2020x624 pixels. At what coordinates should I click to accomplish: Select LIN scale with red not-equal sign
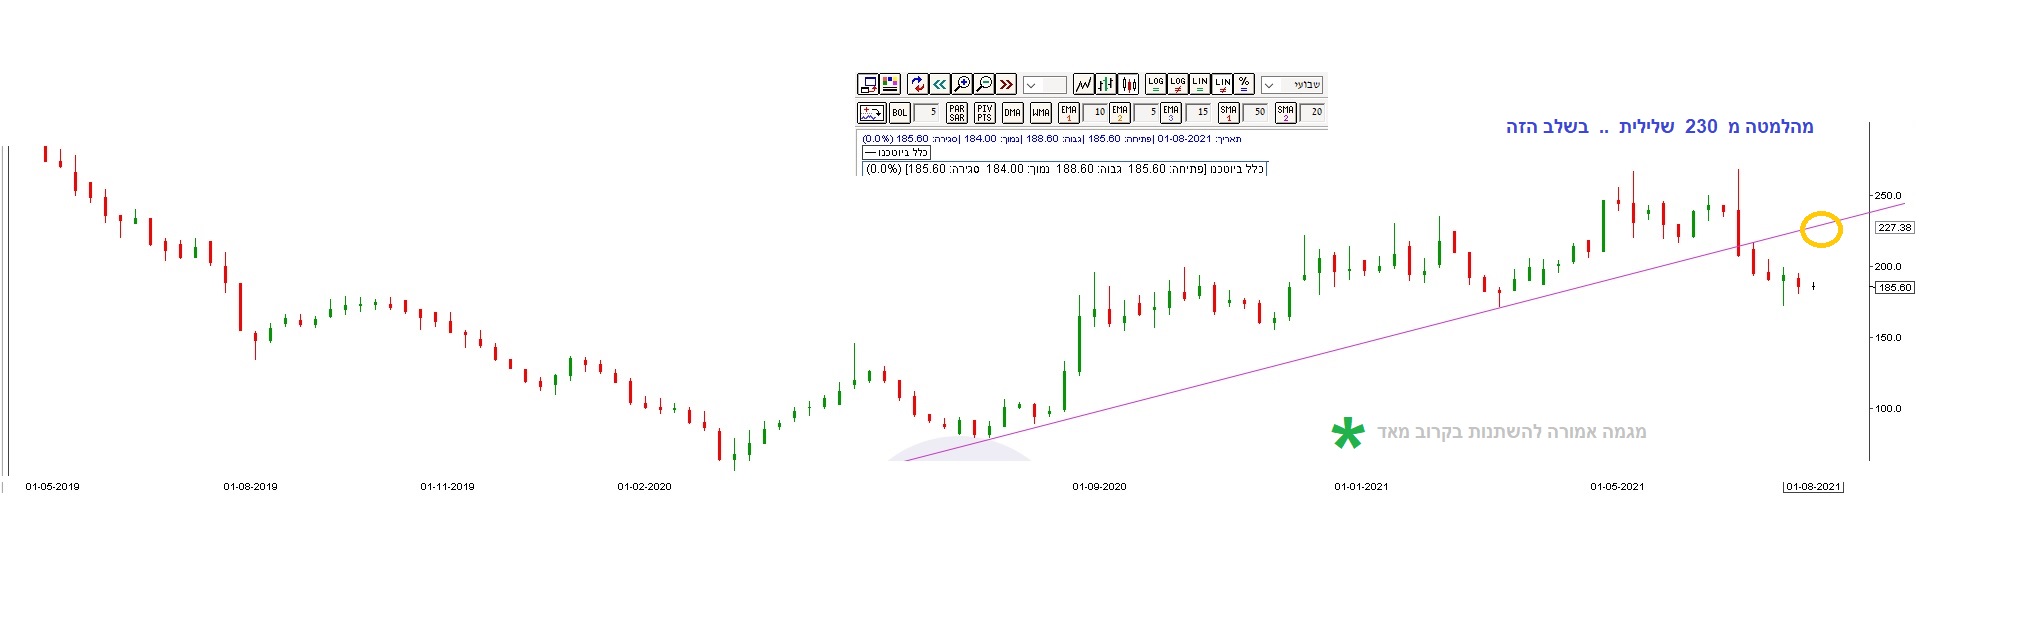tap(1222, 84)
